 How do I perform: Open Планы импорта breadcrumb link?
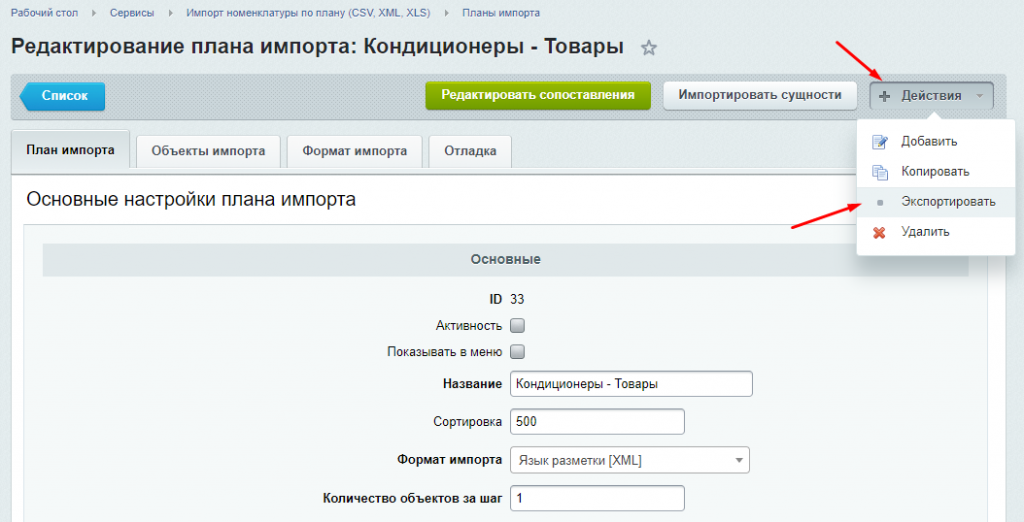501,12
